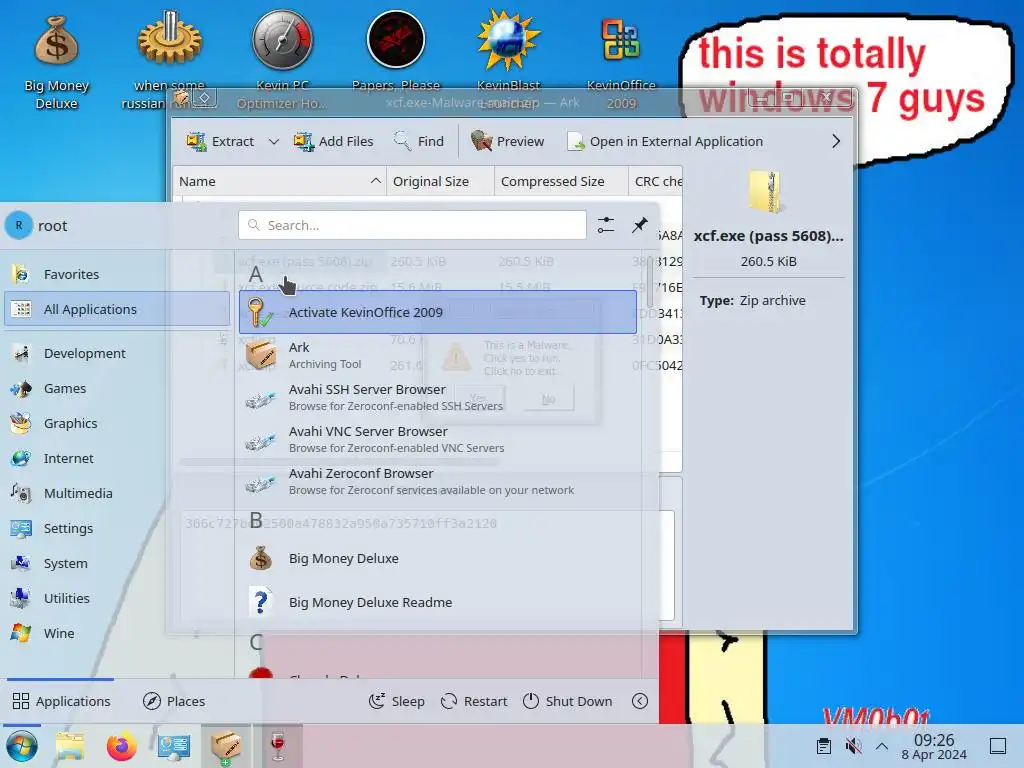Launch Activate KevinOffice 2009
The width and height of the screenshot is (1024, 768).
point(438,312)
